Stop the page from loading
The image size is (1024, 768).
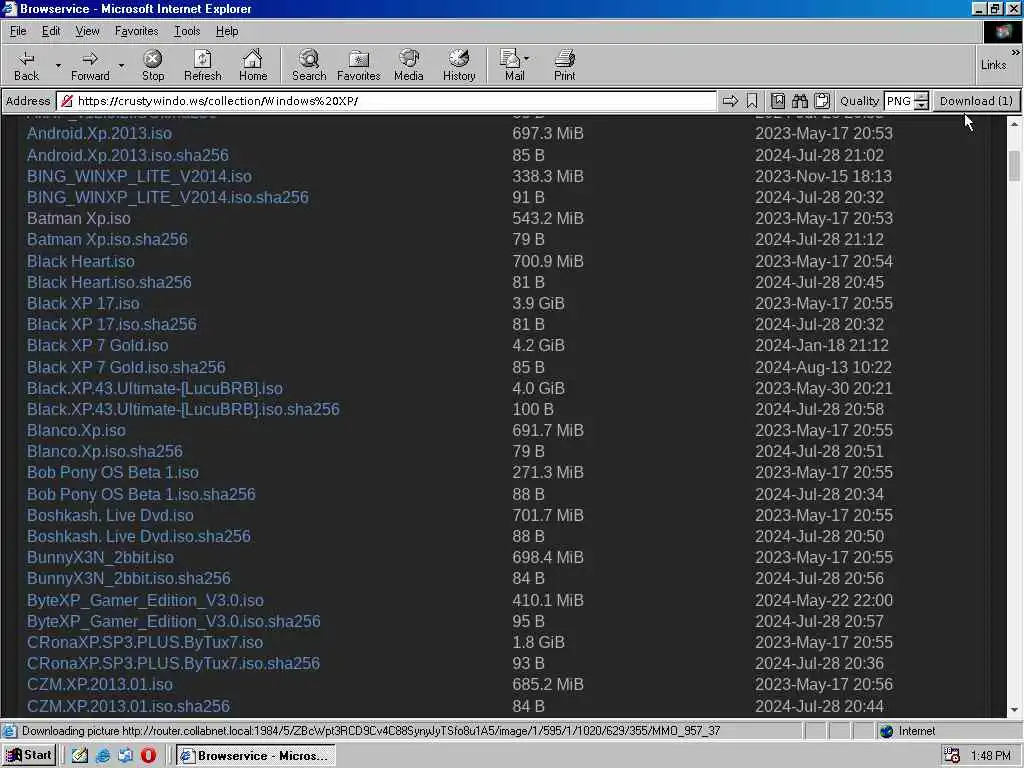(153, 65)
